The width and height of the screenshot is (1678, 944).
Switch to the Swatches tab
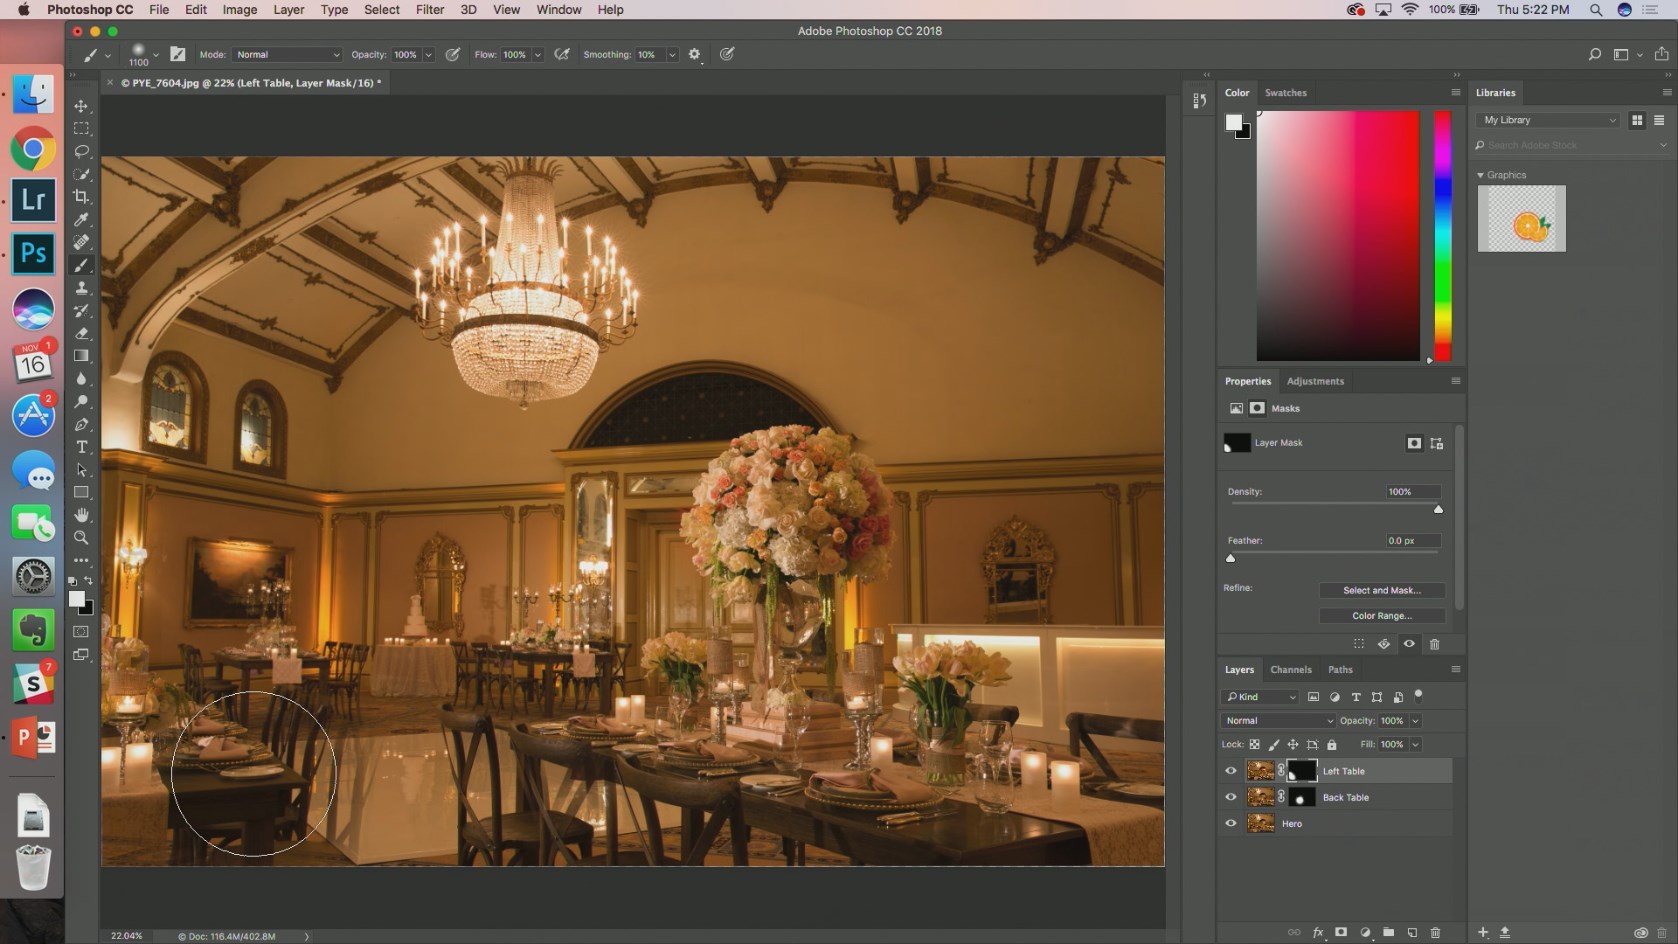pyautogui.click(x=1285, y=93)
